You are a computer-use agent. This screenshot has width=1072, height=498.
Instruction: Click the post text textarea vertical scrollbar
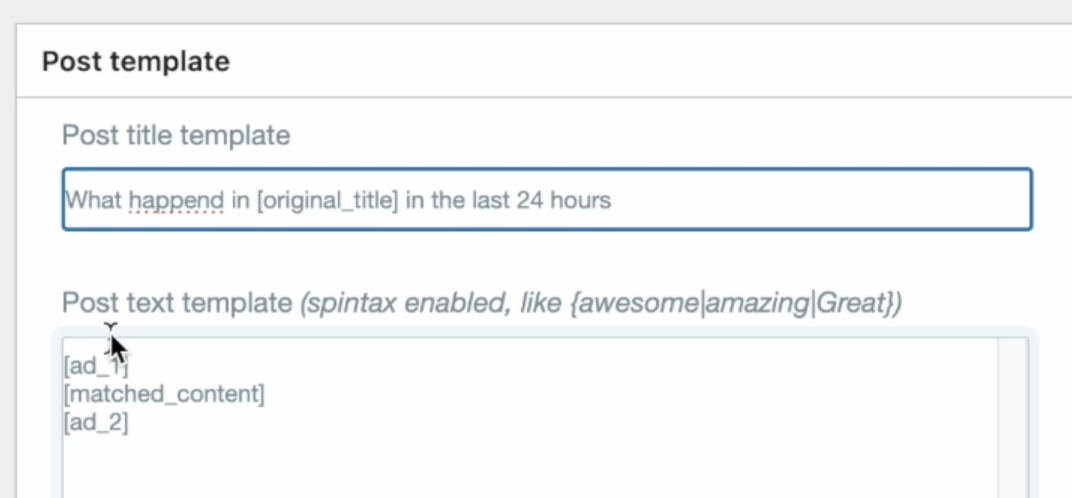1014,420
